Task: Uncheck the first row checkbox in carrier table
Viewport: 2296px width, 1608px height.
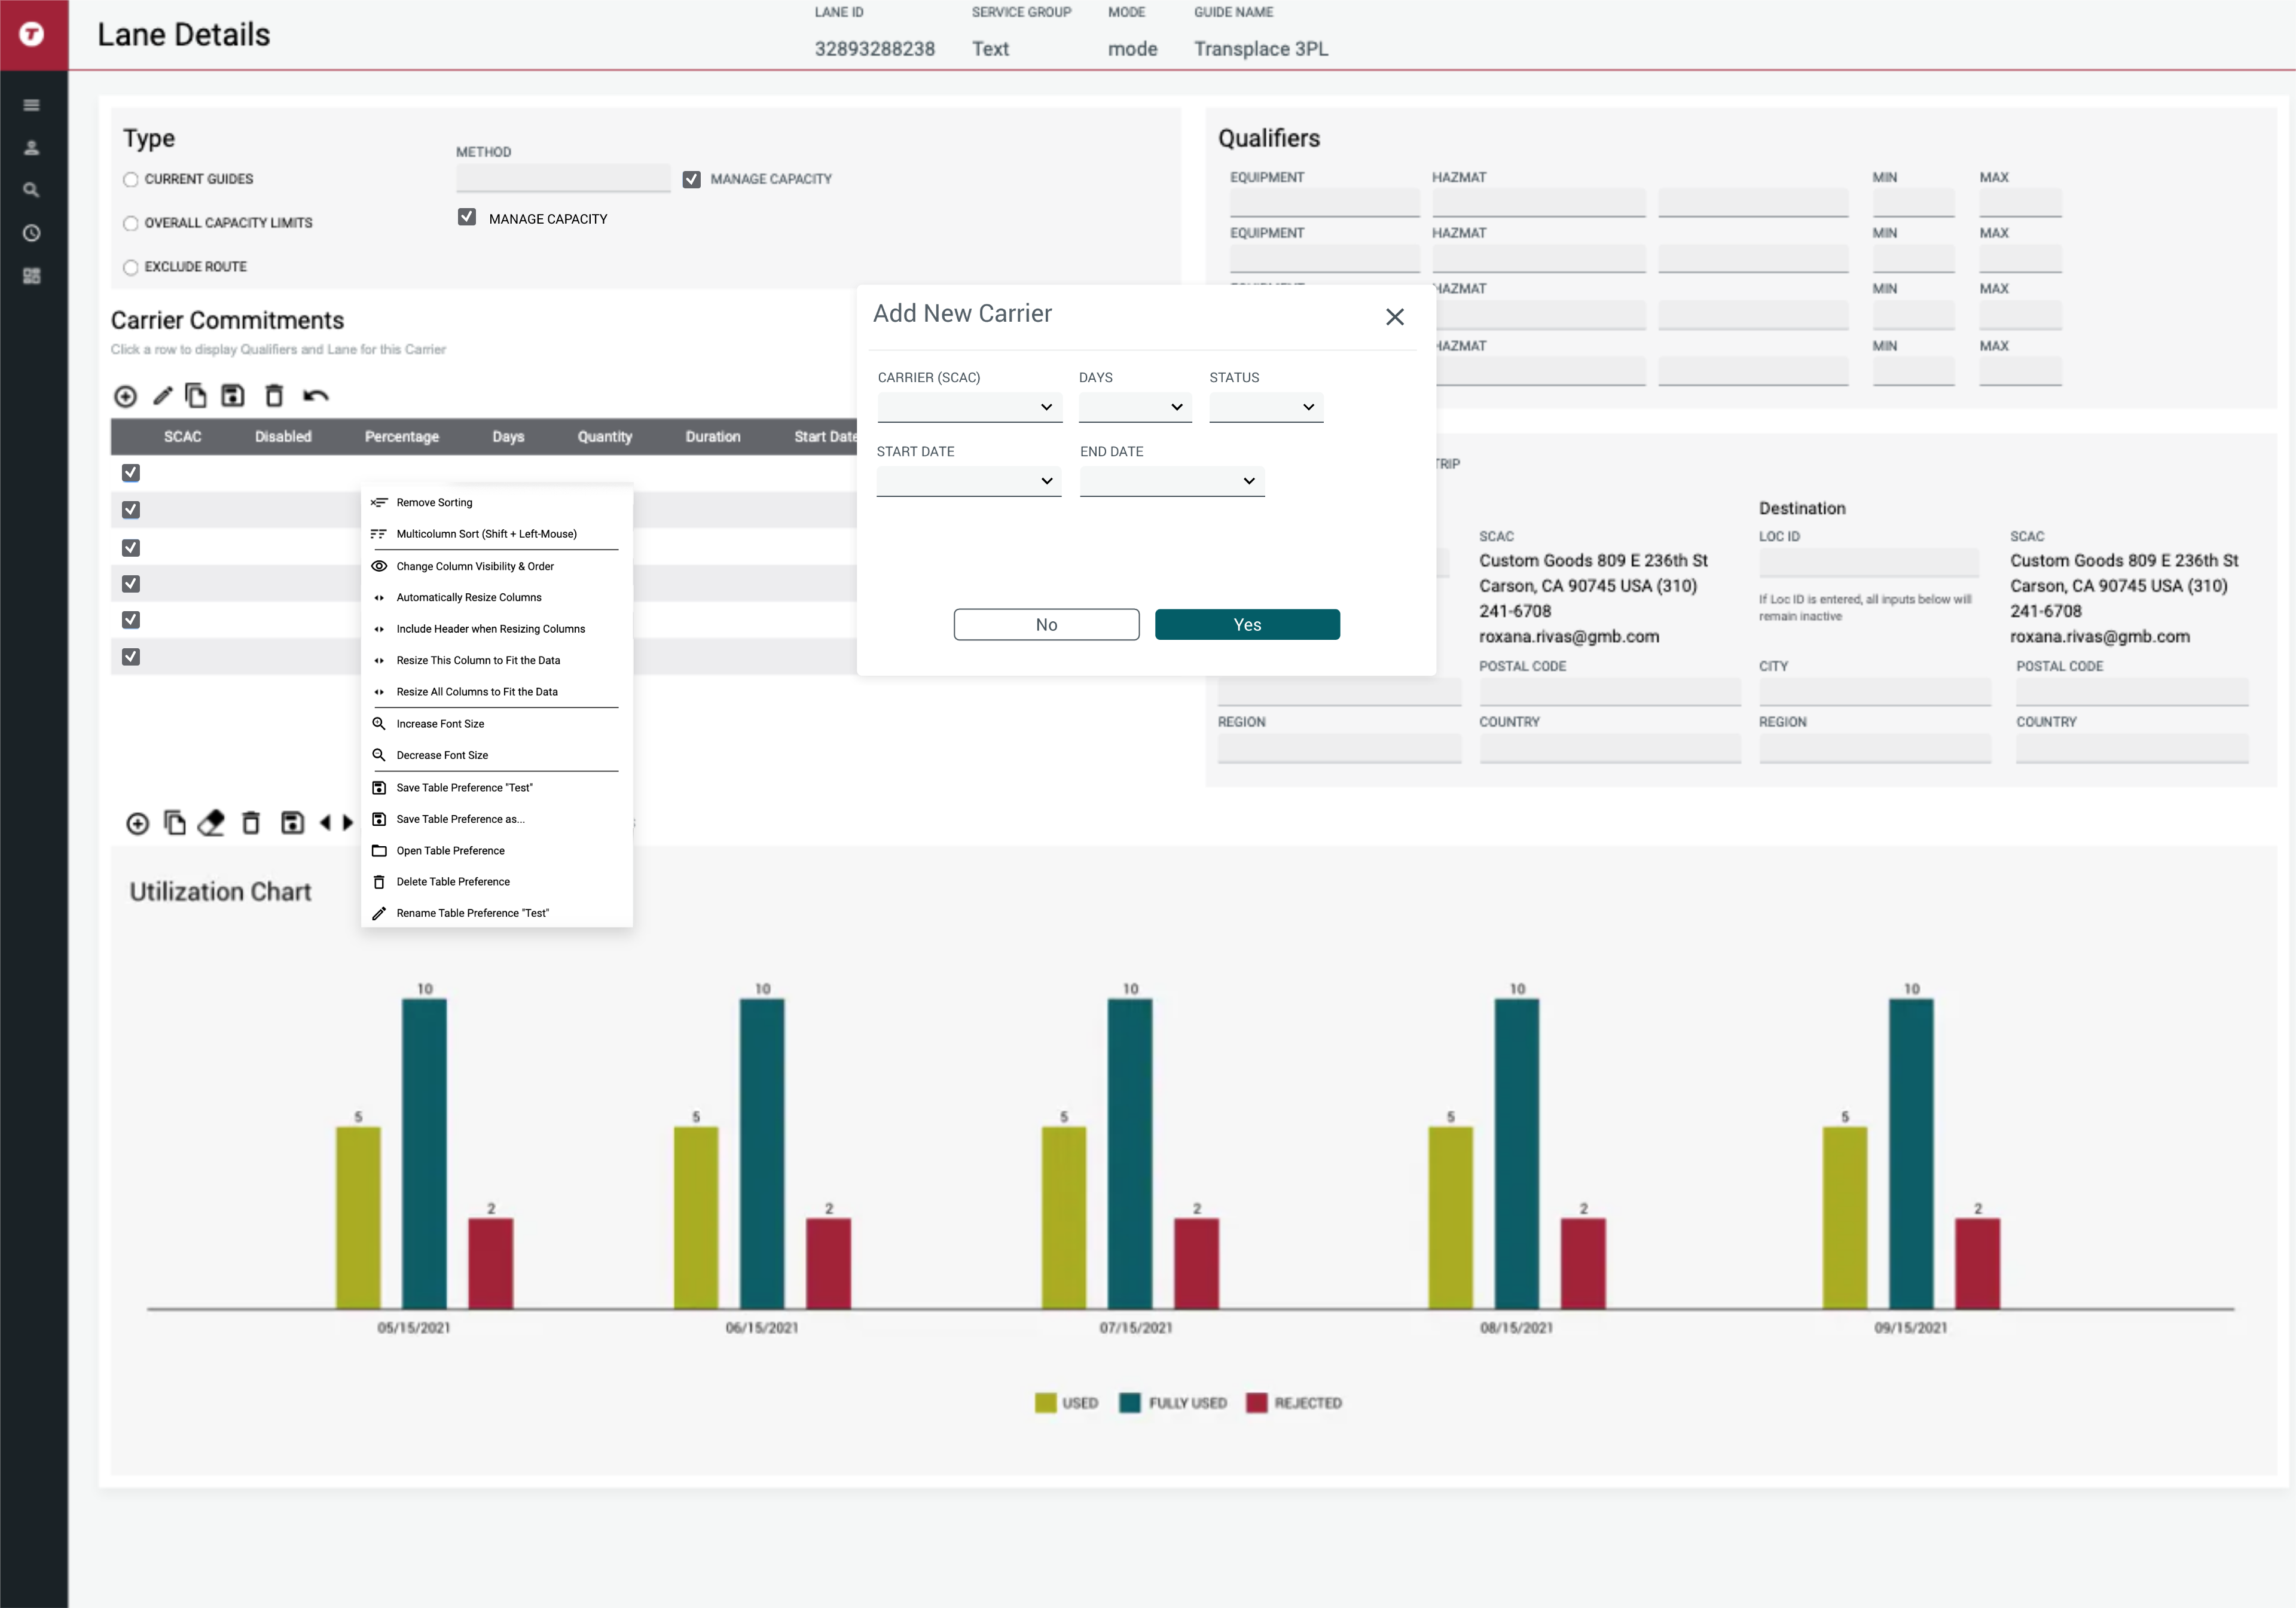Action: (131, 472)
